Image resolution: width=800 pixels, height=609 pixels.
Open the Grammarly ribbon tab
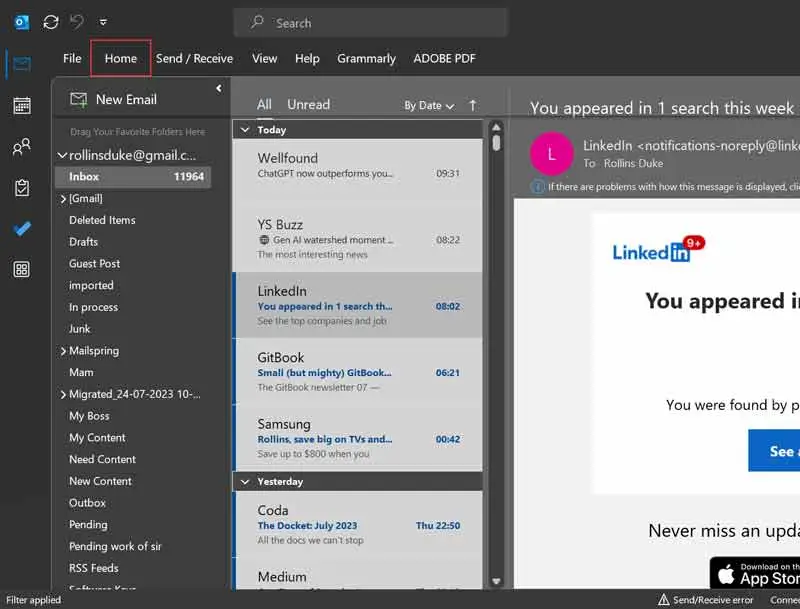366,59
